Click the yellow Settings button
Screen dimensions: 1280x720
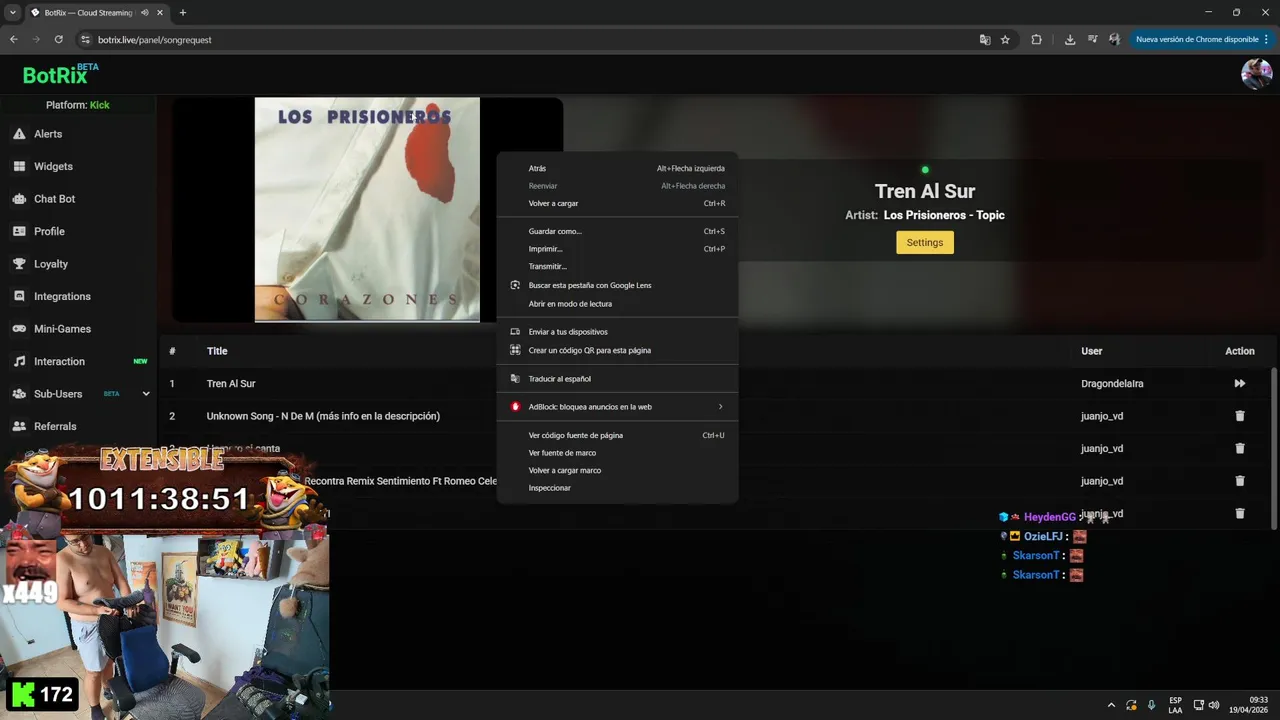pyautogui.click(x=925, y=242)
